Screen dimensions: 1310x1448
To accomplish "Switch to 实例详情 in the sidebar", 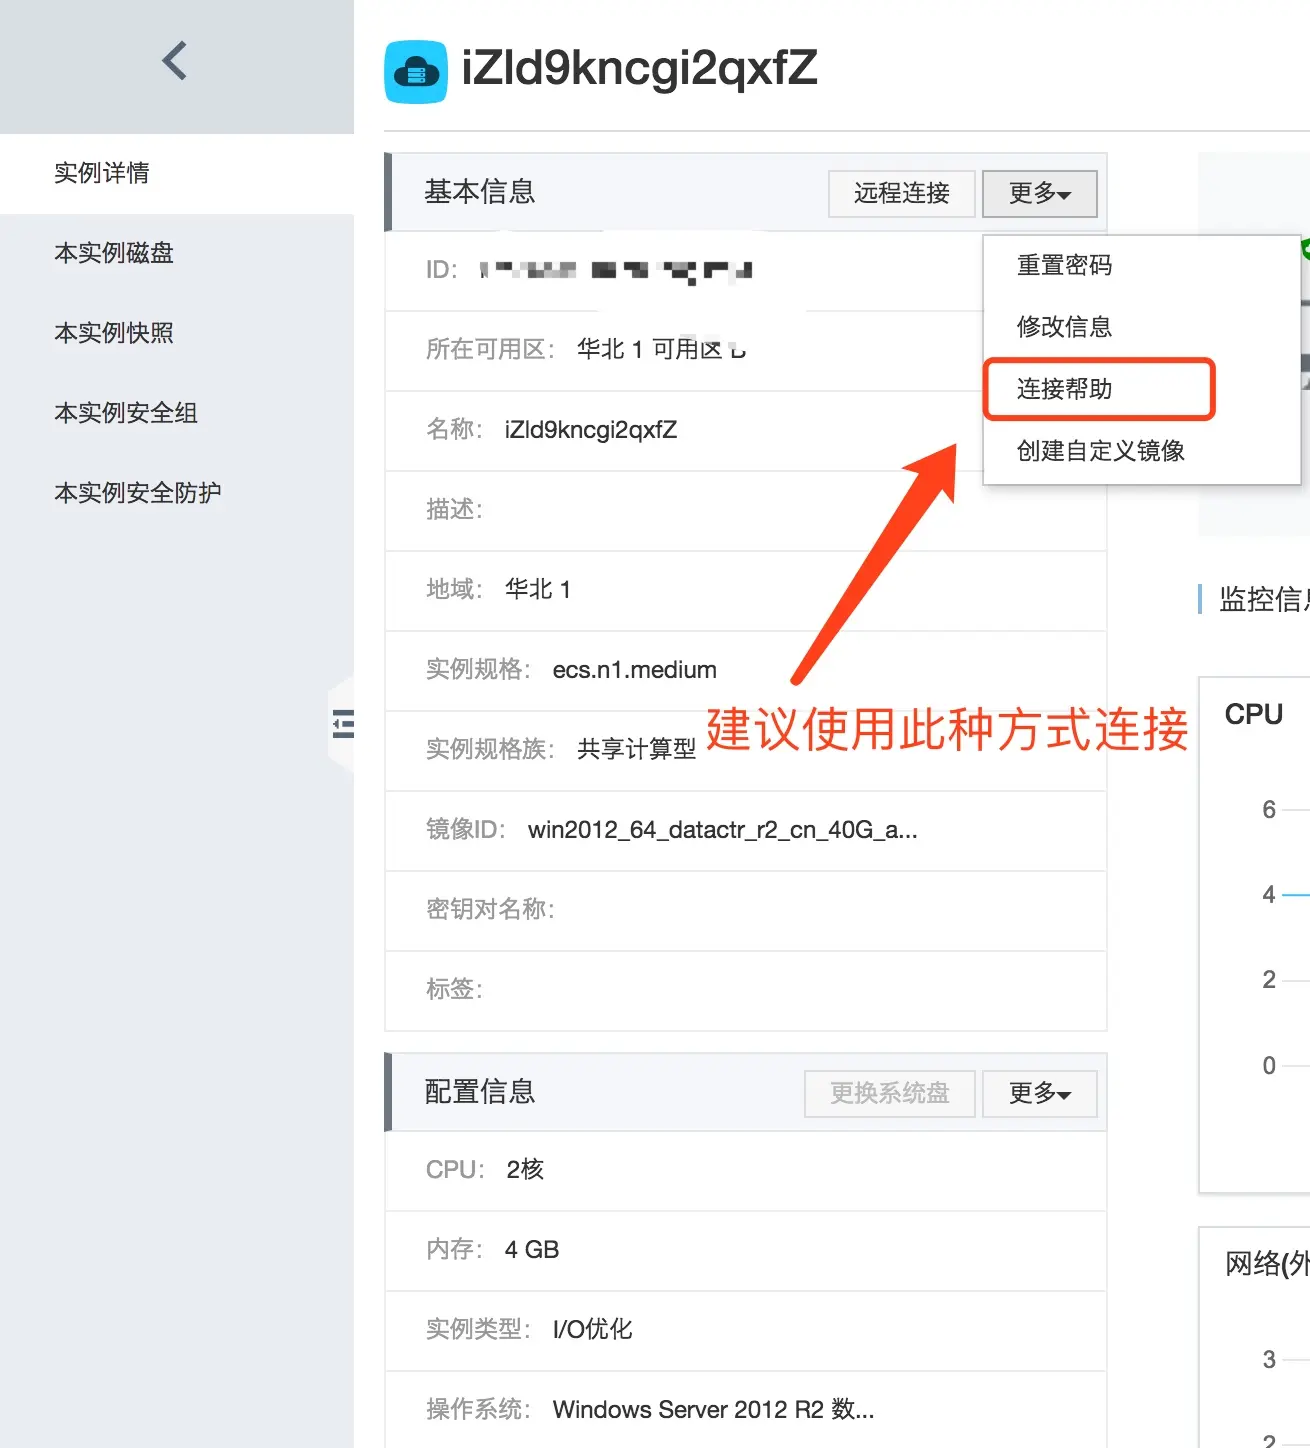I will [102, 172].
